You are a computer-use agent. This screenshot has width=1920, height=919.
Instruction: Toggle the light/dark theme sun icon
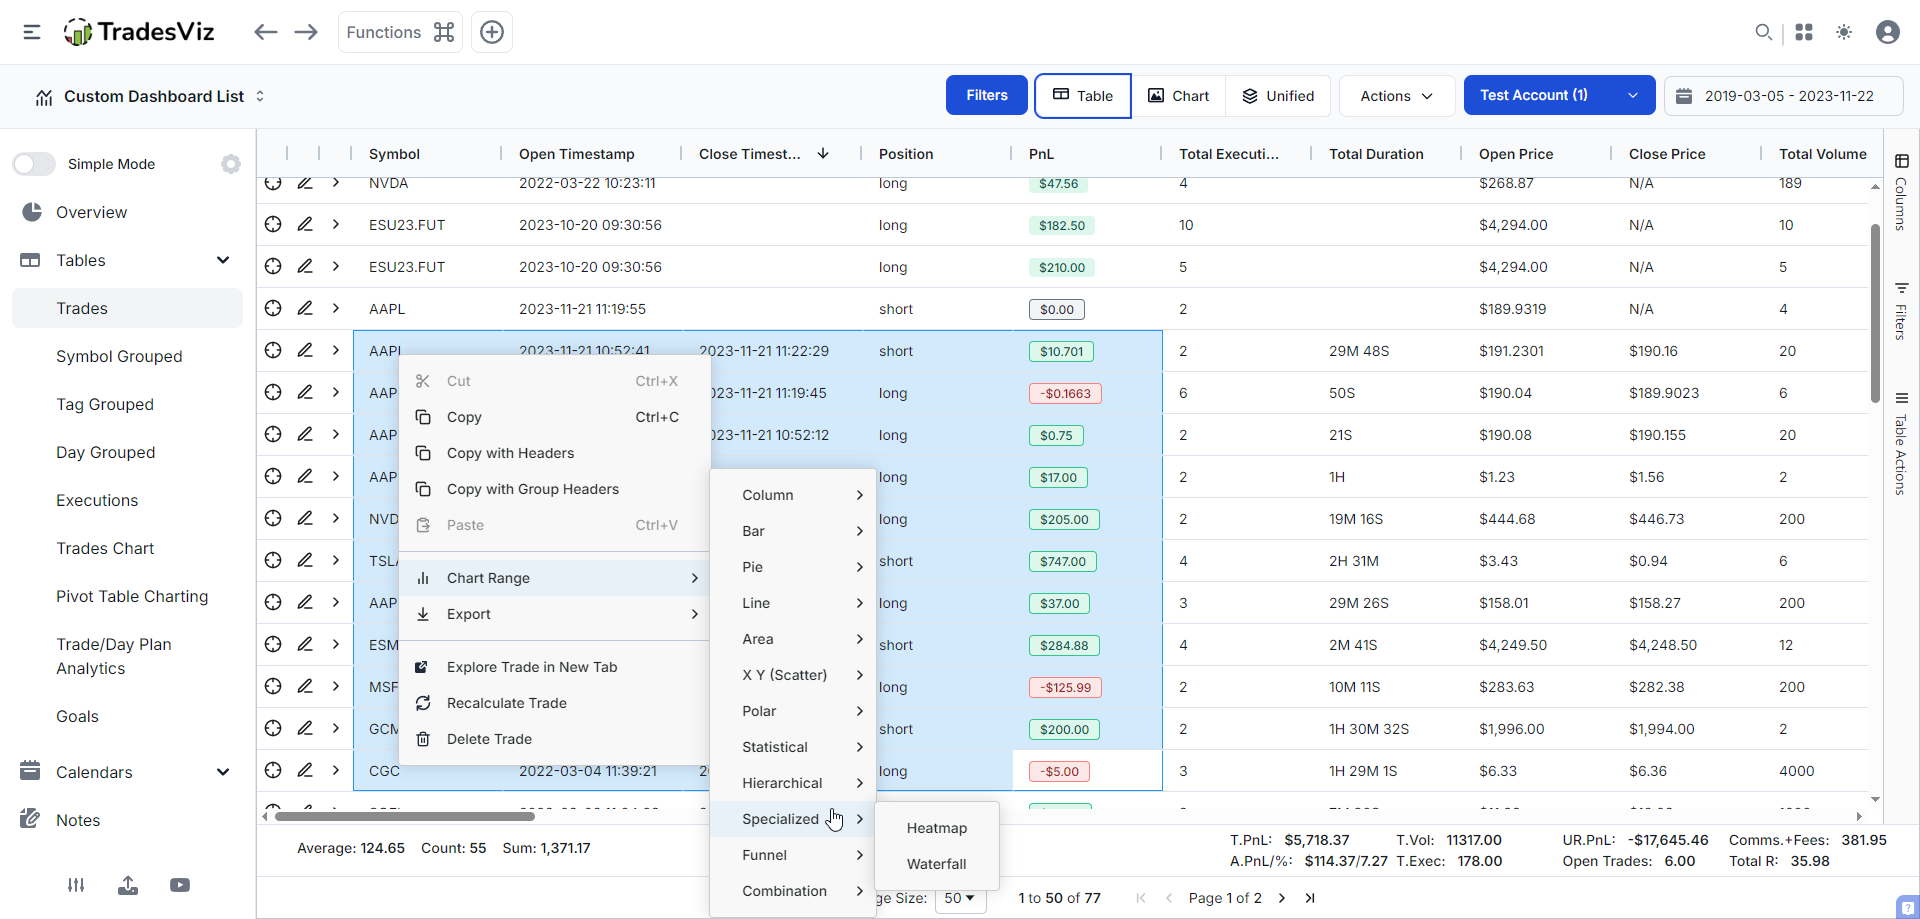point(1844,32)
